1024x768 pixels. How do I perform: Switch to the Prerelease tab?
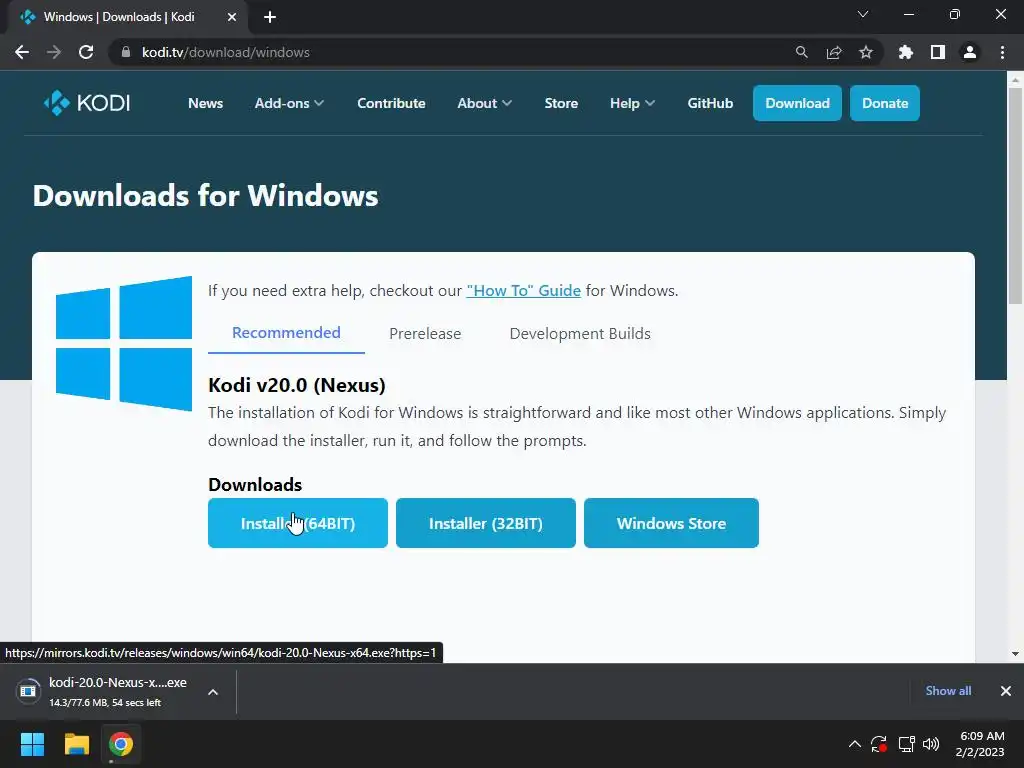coord(425,334)
